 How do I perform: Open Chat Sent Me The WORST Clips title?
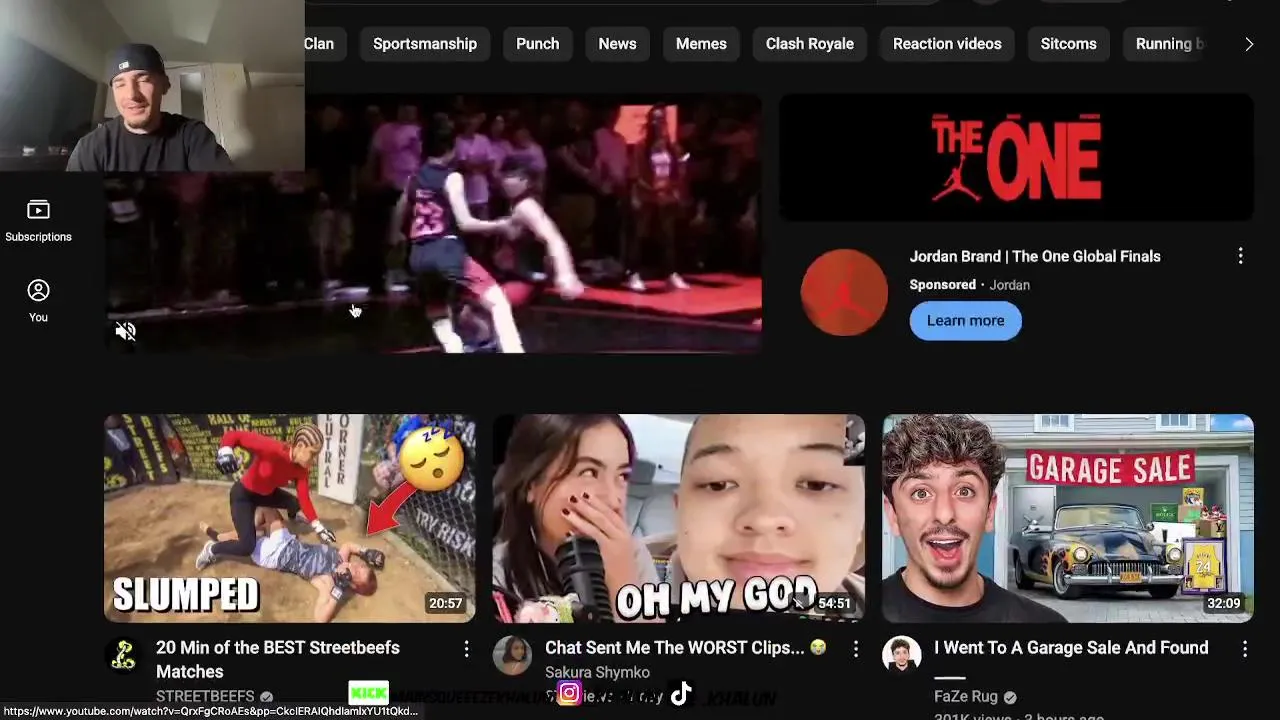[x=685, y=648]
